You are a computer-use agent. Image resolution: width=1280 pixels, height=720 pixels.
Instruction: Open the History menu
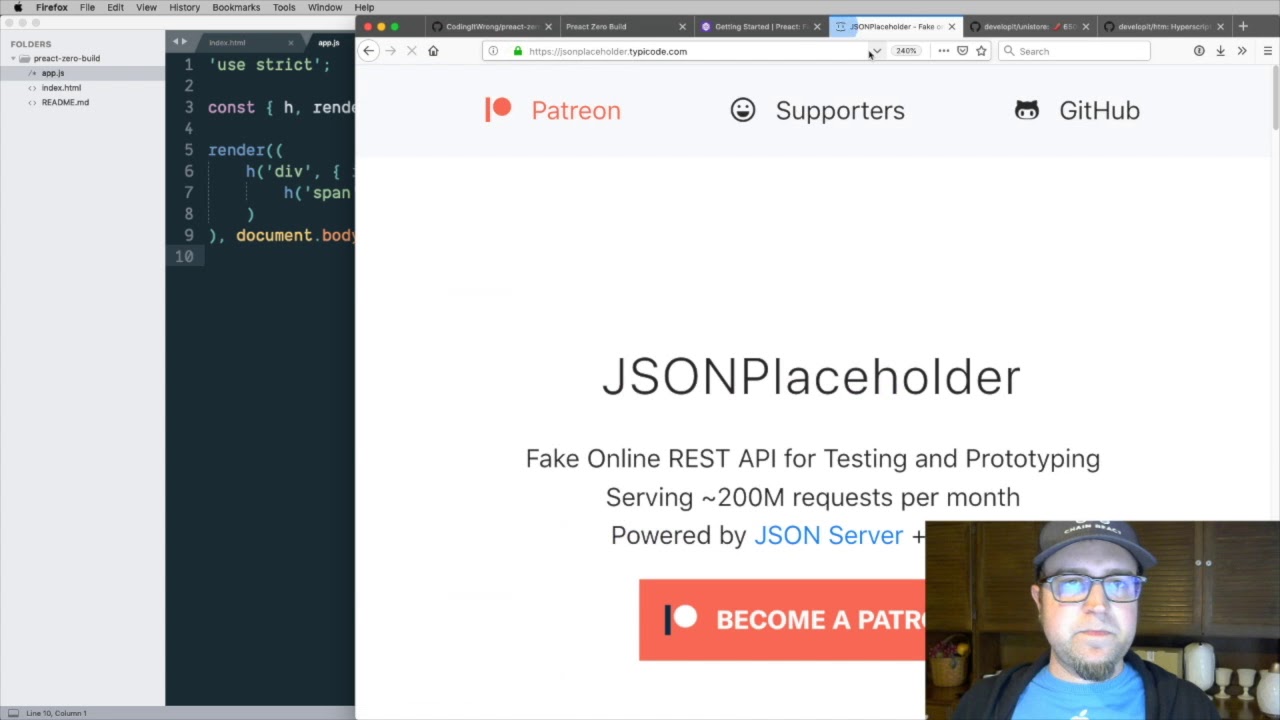(184, 7)
